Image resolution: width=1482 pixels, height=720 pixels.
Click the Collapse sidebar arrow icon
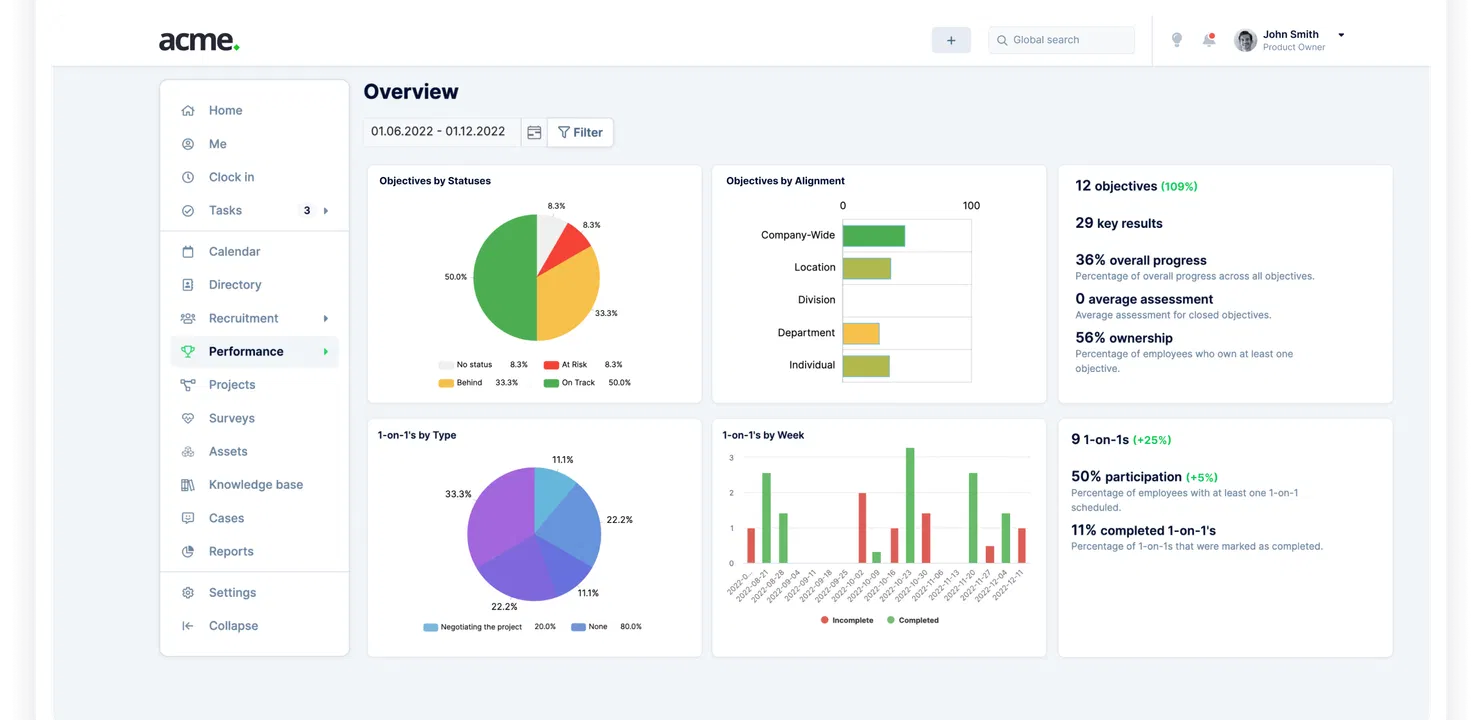tap(188, 626)
